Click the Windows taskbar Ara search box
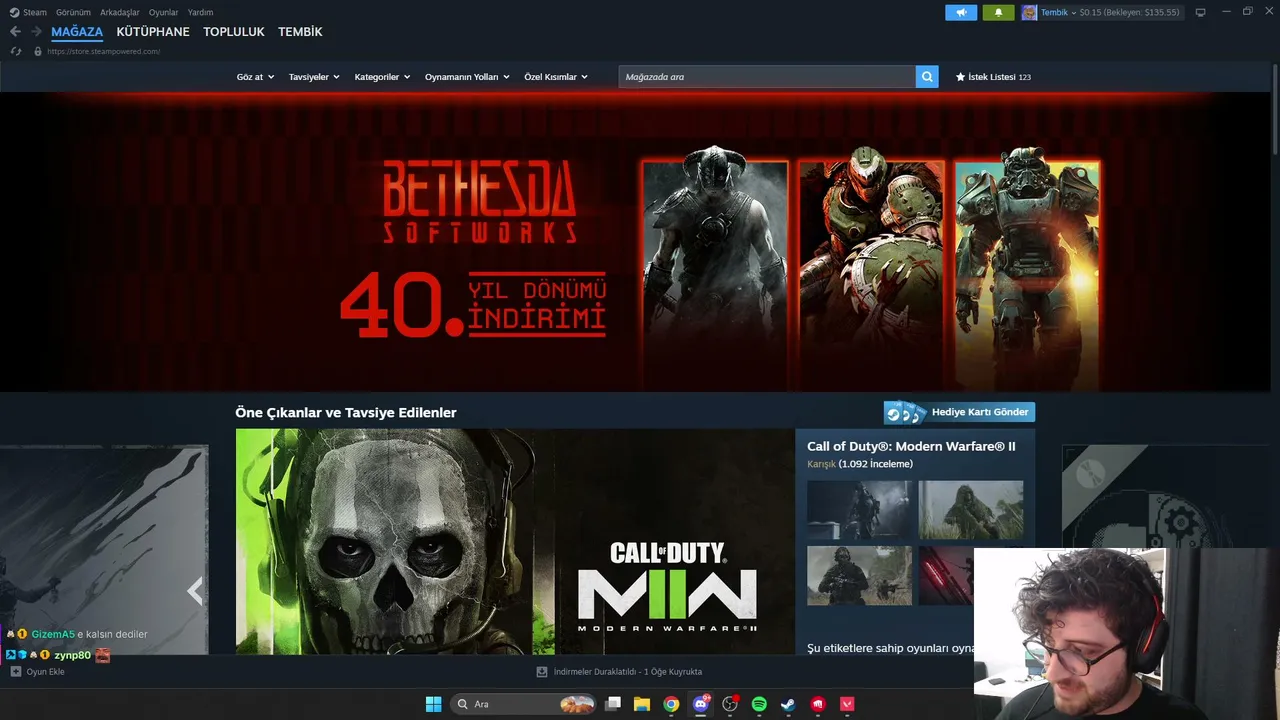This screenshot has height=720, width=1280. point(523,704)
